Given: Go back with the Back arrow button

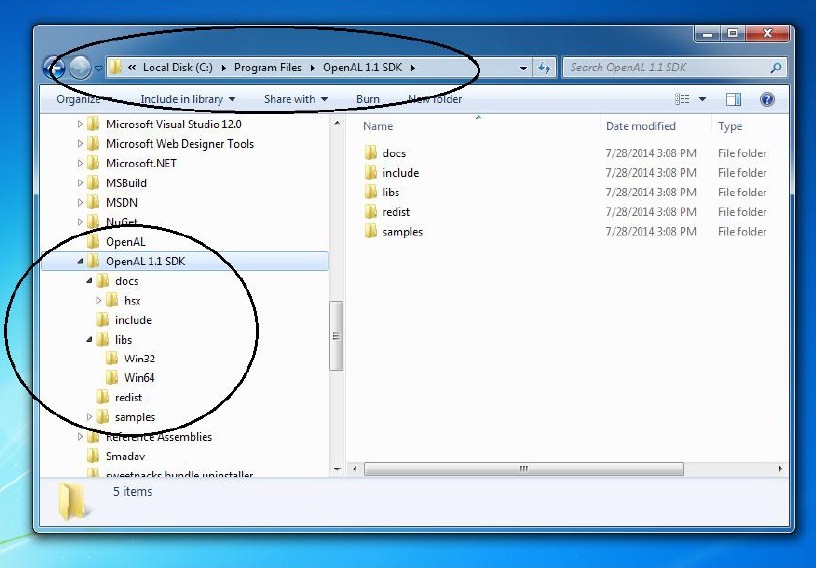Looking at the screenshot, I should [53, 68].
